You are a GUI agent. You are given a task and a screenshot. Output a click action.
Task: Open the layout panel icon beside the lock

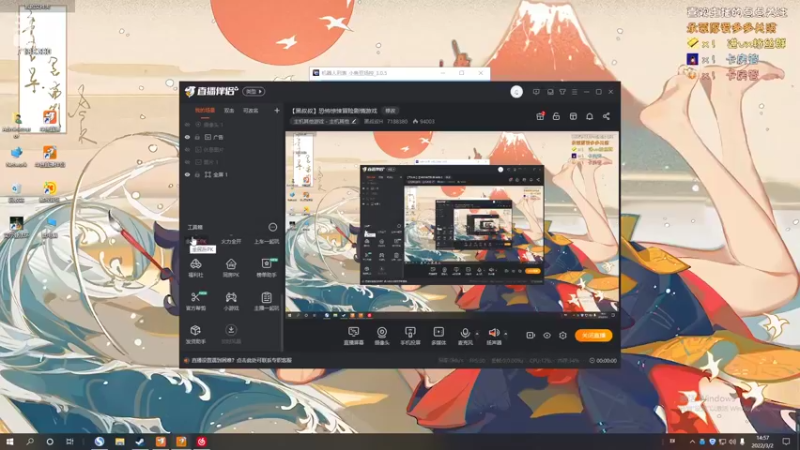573,116
